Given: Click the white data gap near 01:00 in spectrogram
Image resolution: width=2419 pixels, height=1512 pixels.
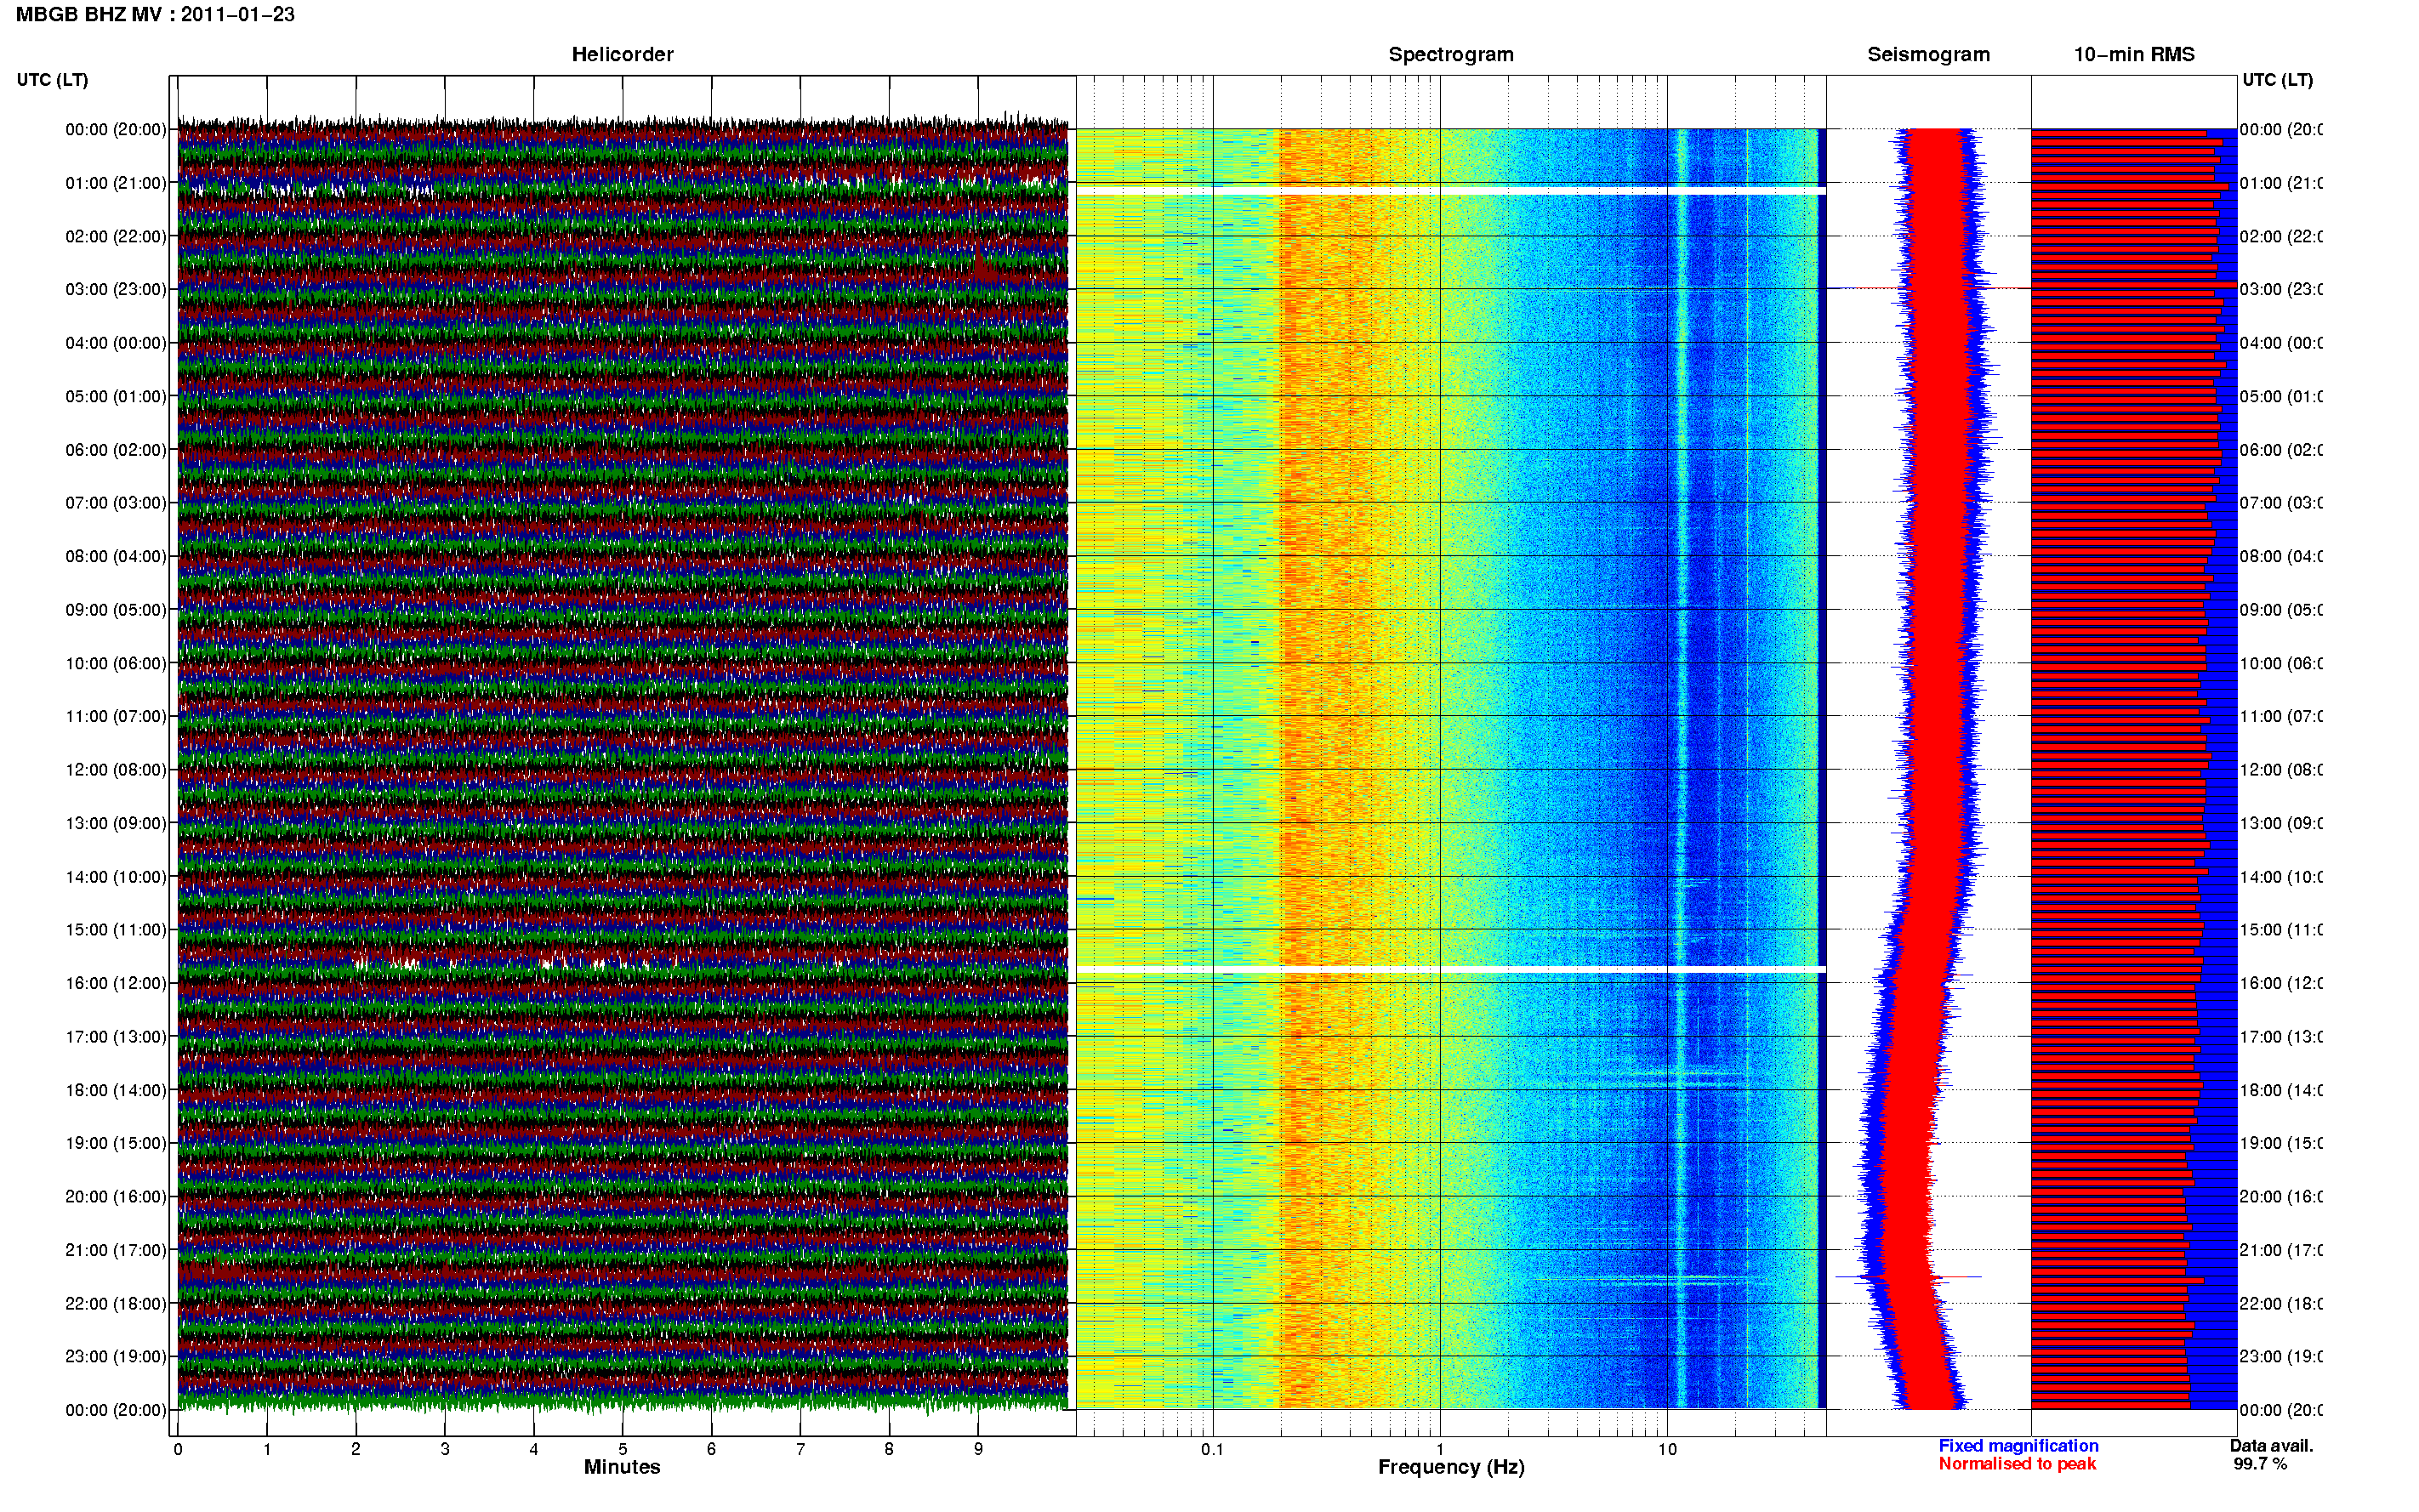Looking at the screenshot, I should pyautogui.click(x=1450, y=190).
